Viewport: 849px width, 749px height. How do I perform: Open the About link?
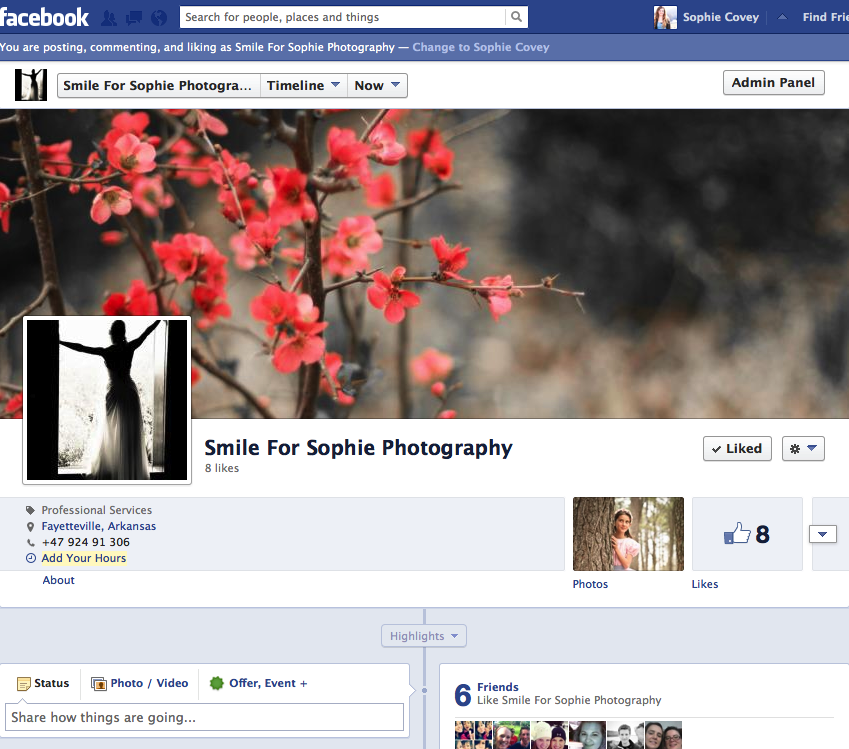[58, 580]
